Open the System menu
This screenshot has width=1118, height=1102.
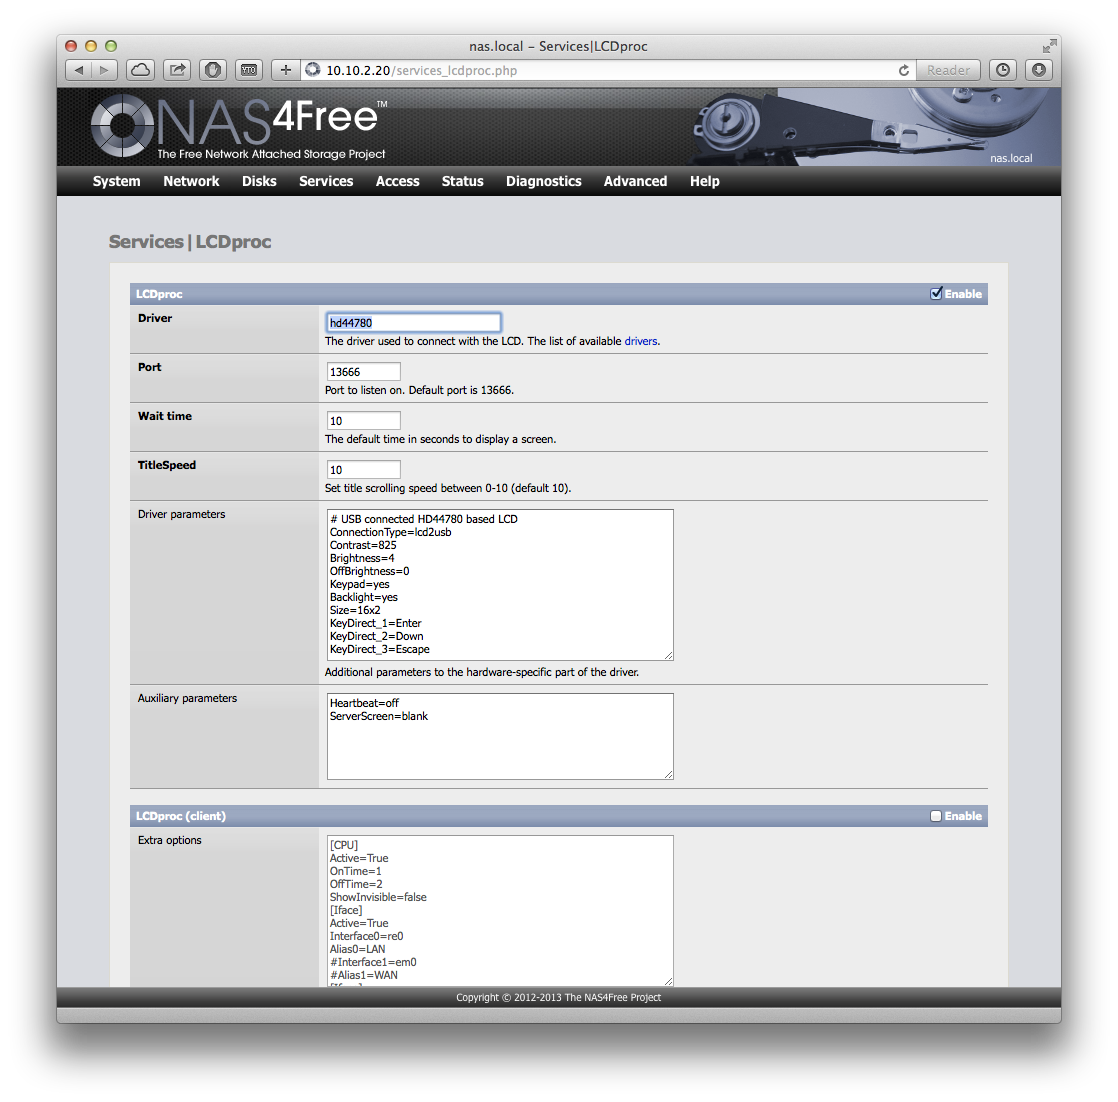coord(116,181)
